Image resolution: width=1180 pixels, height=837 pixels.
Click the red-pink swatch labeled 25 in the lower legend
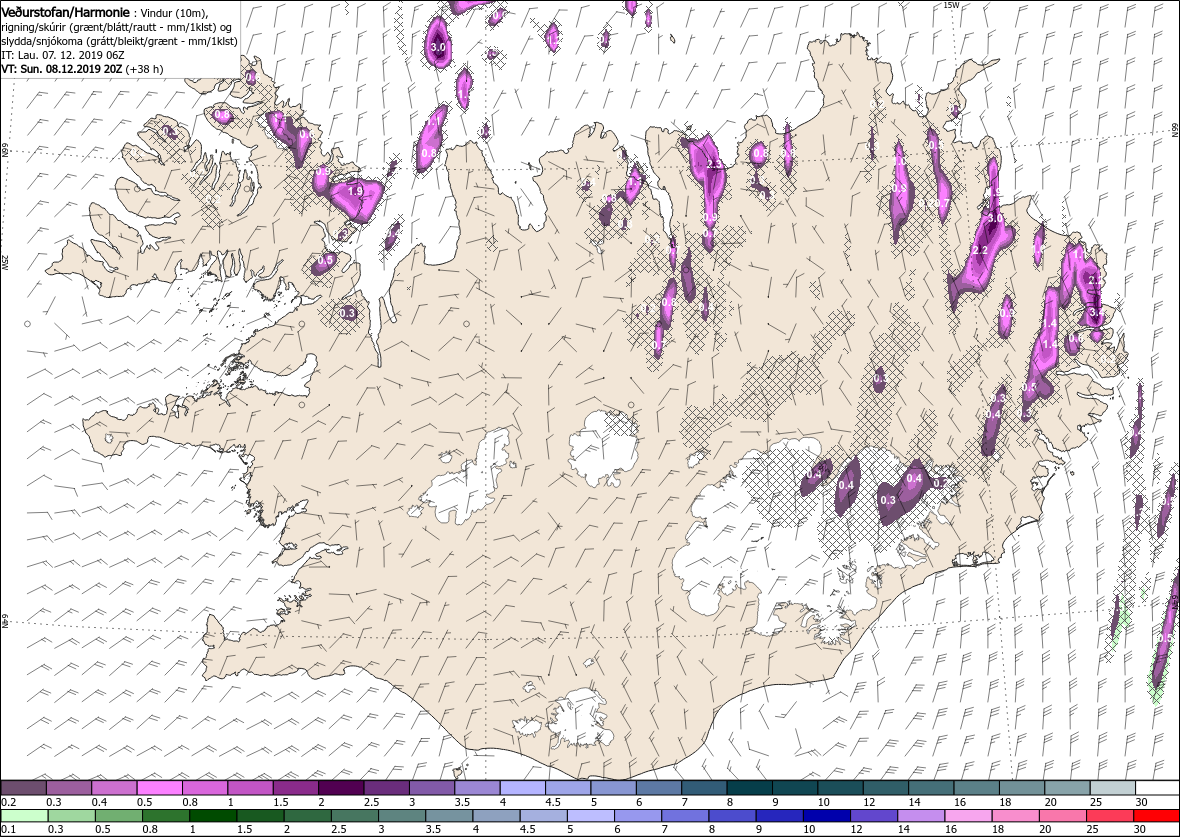[x=1109, y=816]
